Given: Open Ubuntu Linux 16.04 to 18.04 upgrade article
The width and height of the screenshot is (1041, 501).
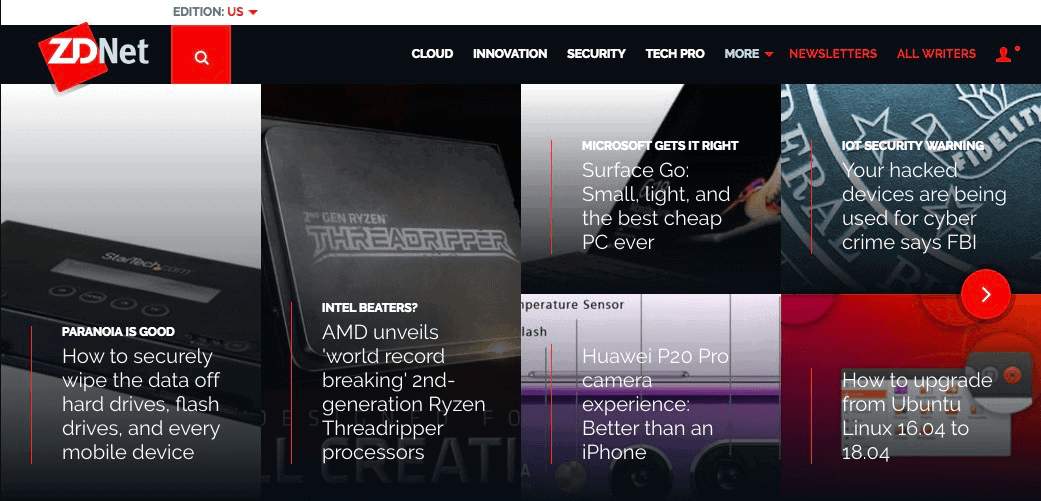Looking at the screenshot, I should (x=917, y=416).
